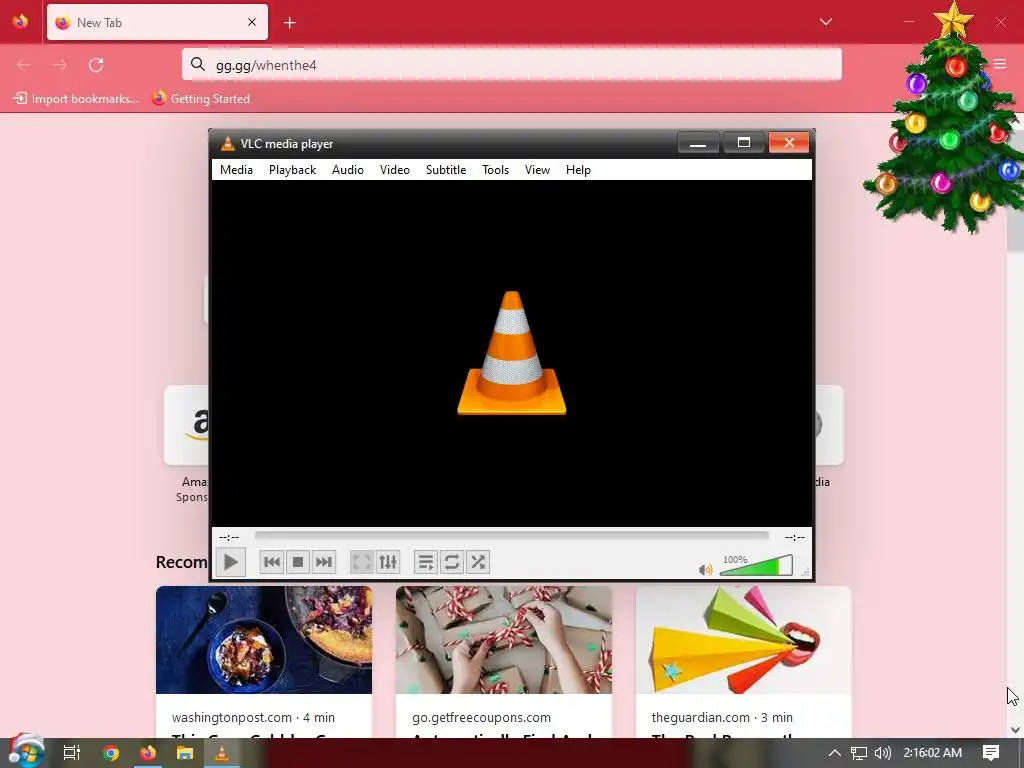Image resolution: width=1024 pixels, height=768 pixels.
Task: Close the New Tab tab
Action: 252,22
